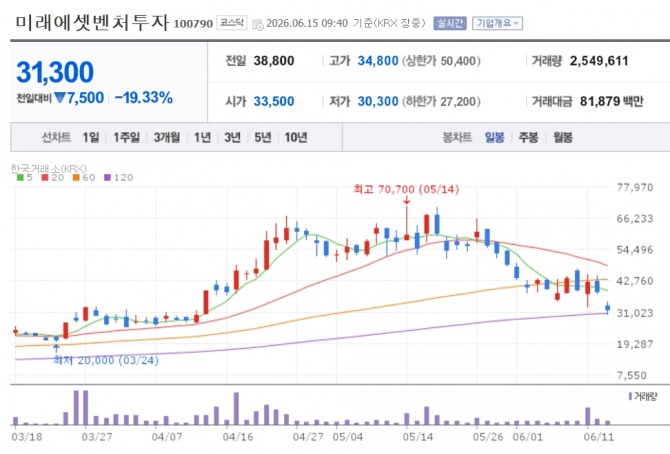Click the down-arrow 7,500 change value
The image size is (670, 454).
(79, 97)
